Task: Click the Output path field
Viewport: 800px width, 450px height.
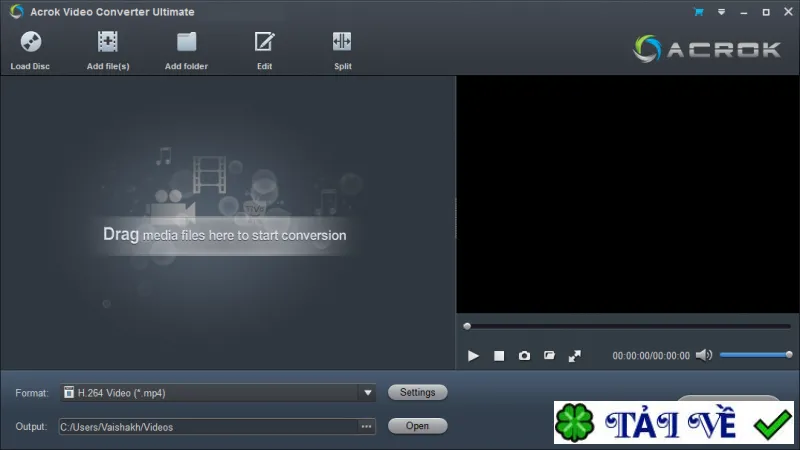Action: coord(209,427)
